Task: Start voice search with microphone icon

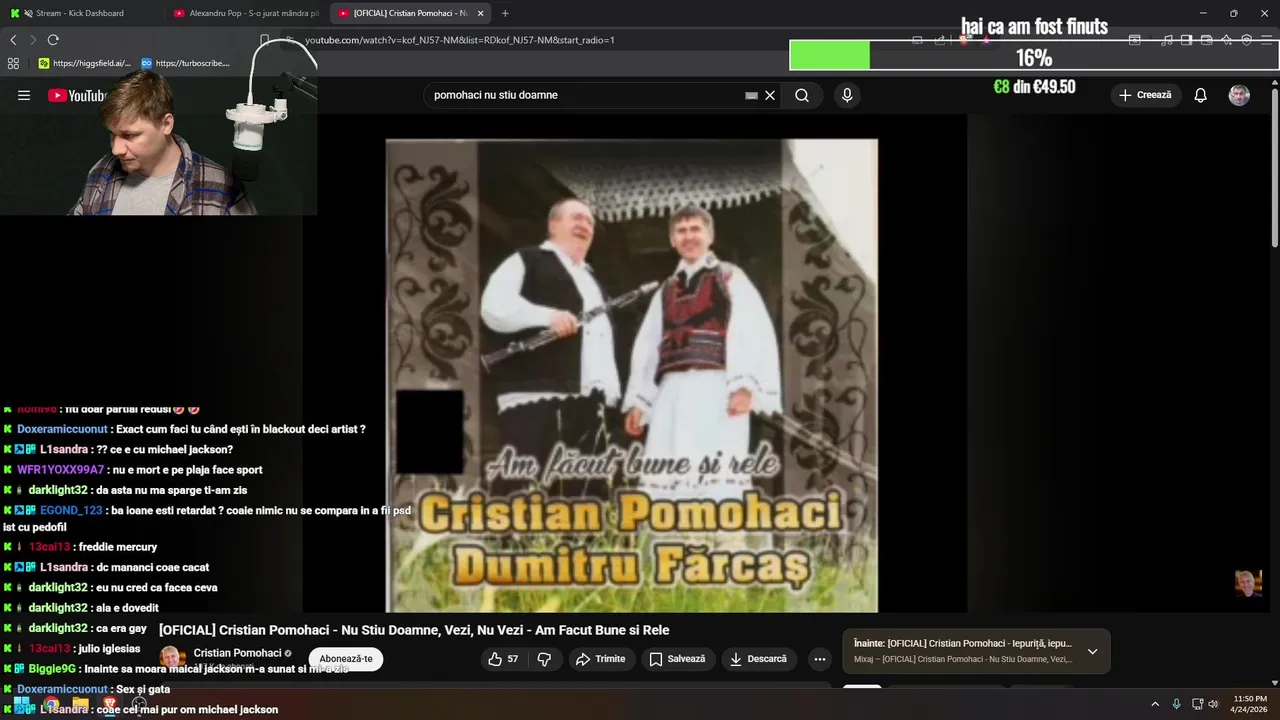Action: point(847,95)
